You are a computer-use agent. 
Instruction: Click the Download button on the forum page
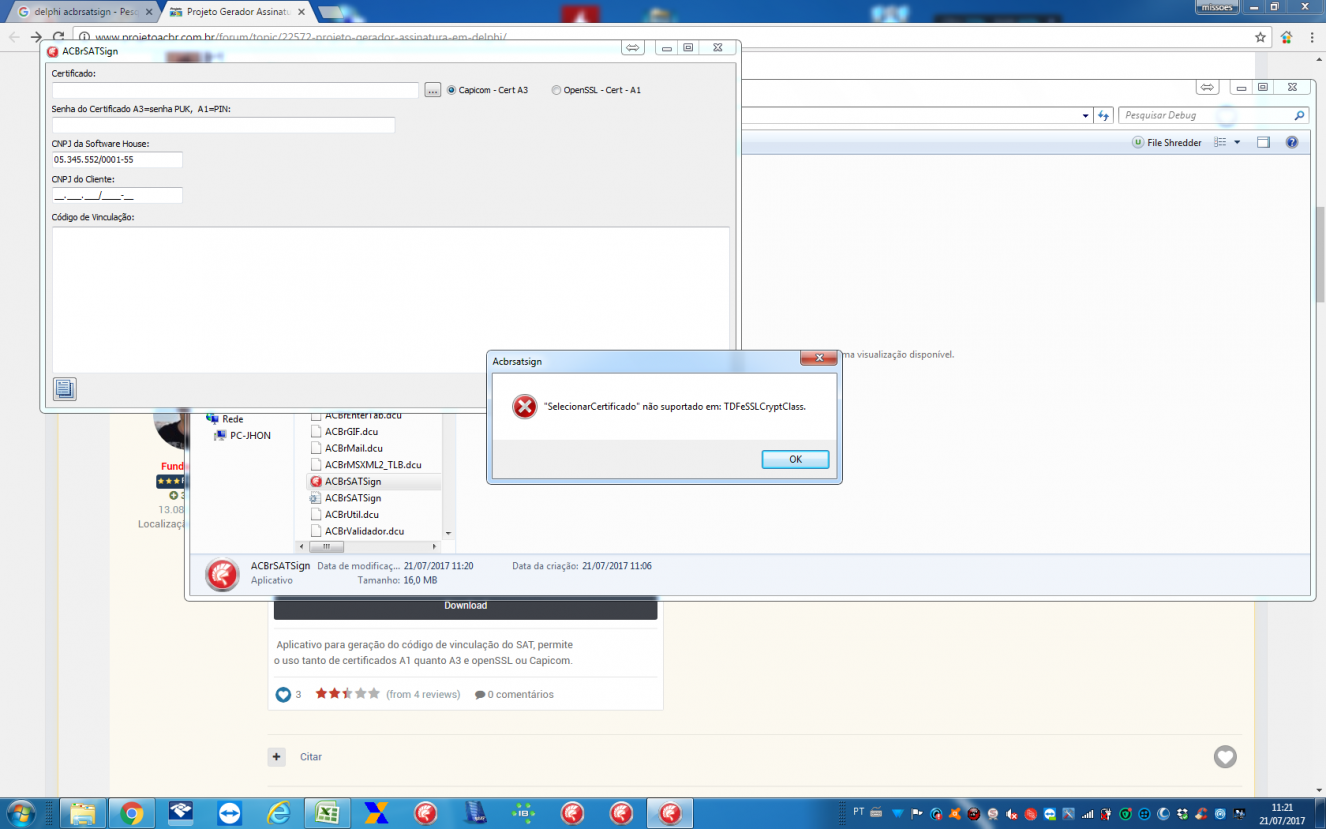465,606
